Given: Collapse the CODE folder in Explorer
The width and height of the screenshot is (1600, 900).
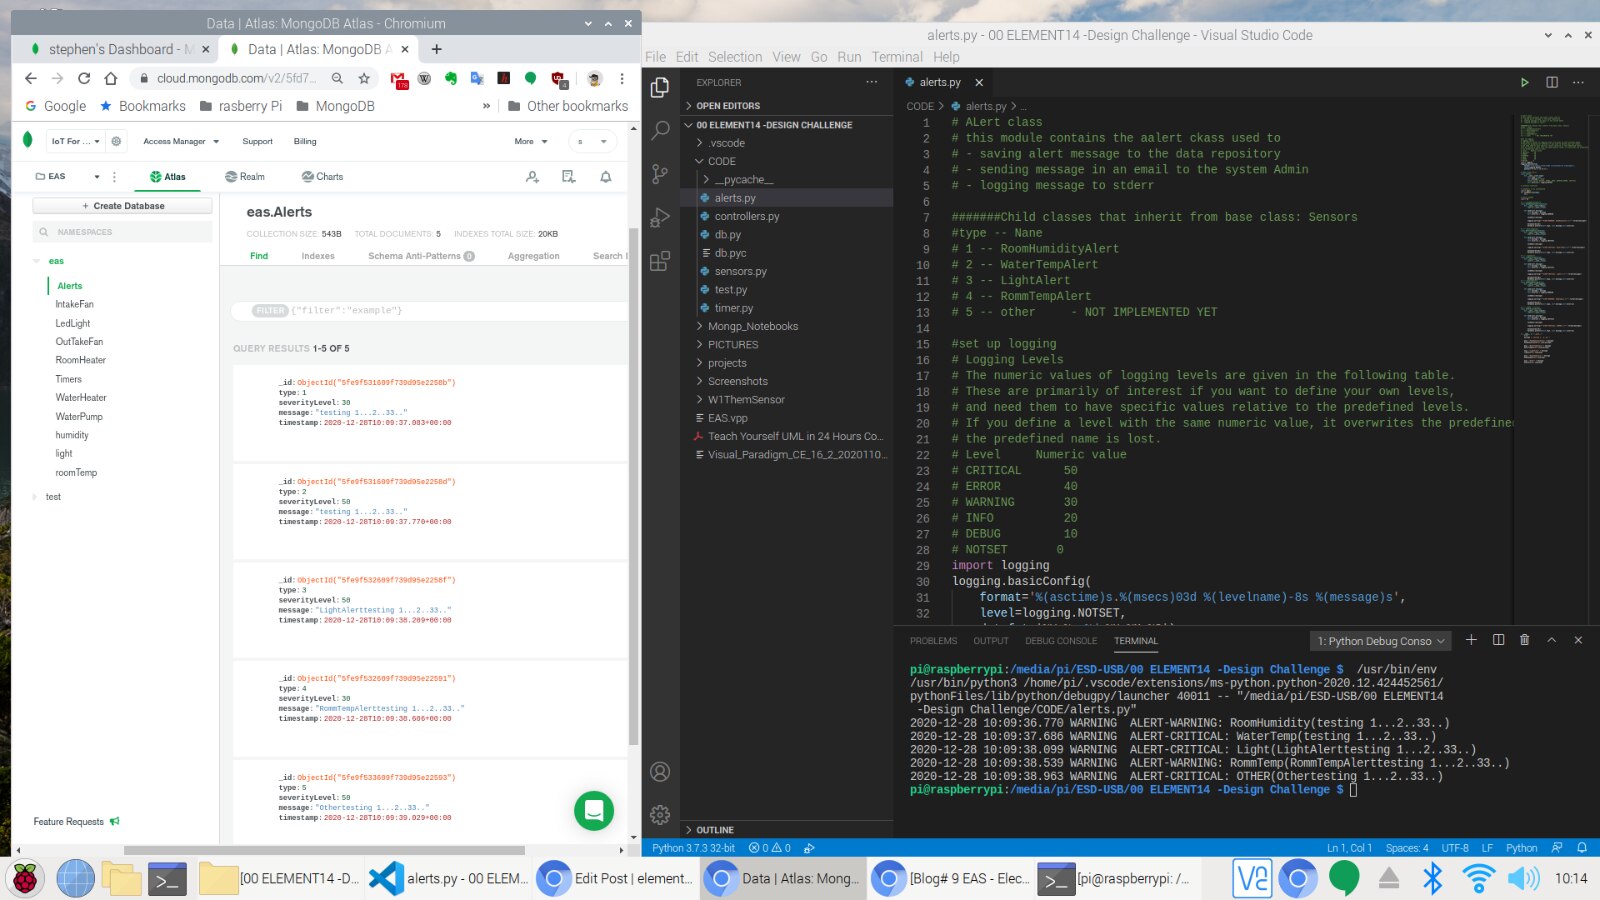Looking at the screenshot, I should pos(721,161).
